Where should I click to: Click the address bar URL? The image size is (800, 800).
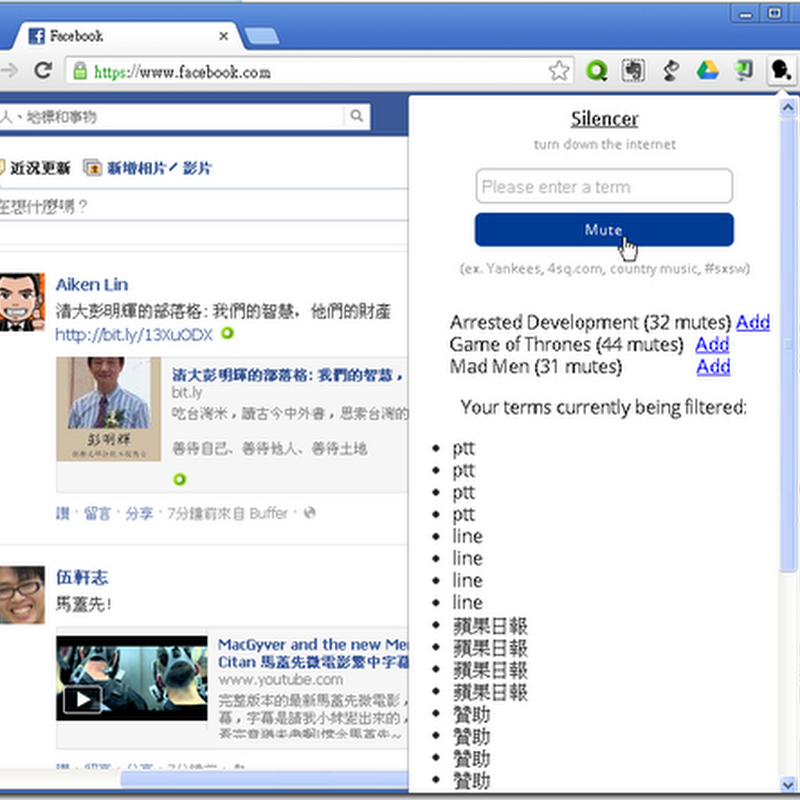coord(182,72)
